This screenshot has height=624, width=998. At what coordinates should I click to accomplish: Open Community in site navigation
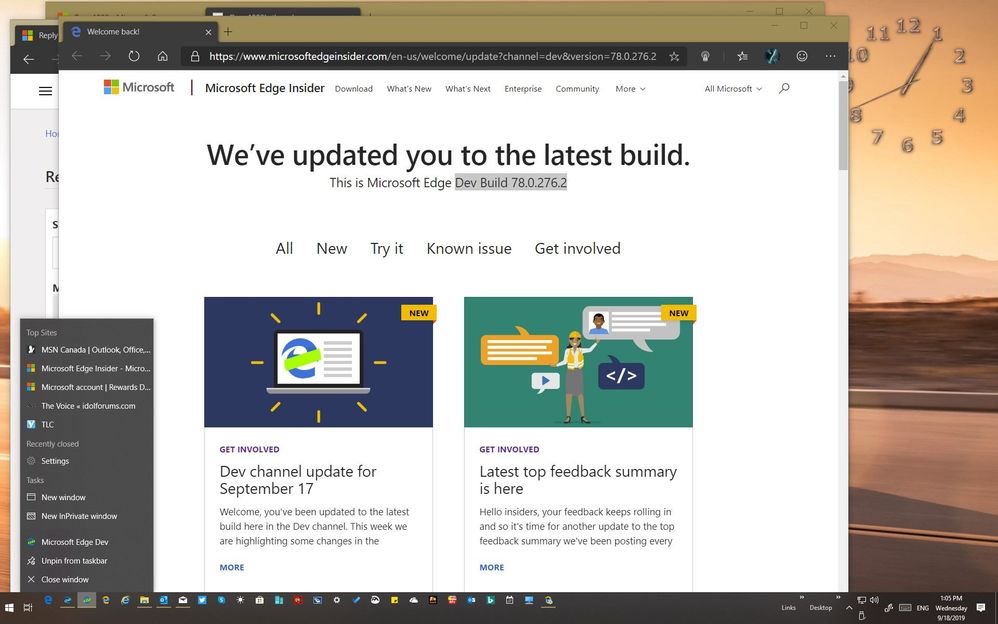577,89
